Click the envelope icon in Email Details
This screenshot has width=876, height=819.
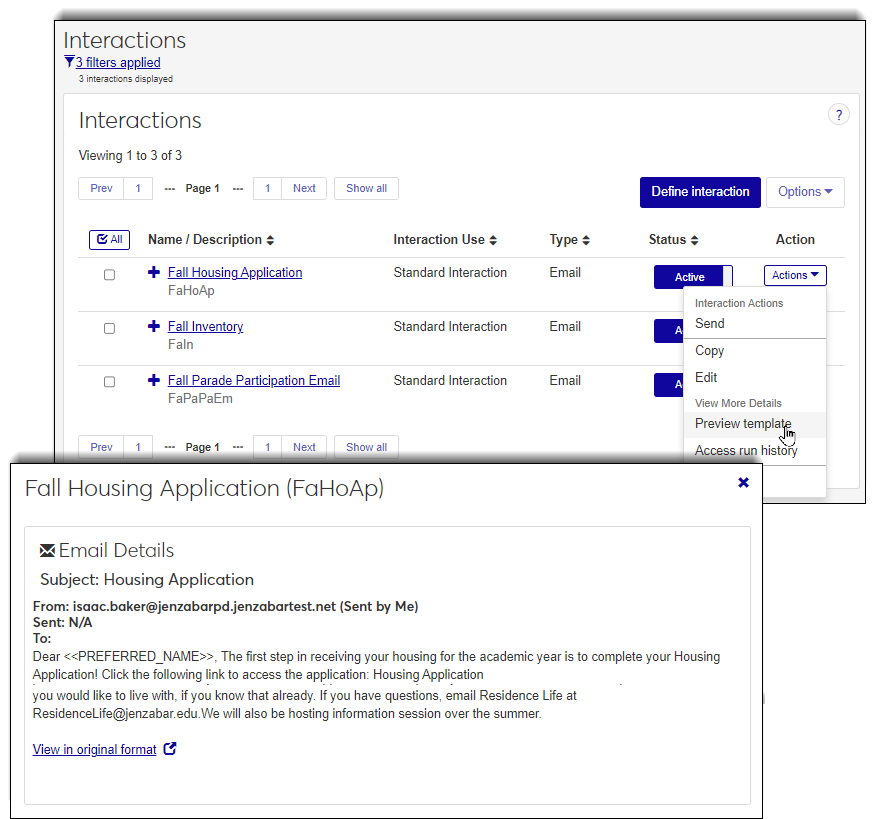pyautogui.click(x=47, y=551)
